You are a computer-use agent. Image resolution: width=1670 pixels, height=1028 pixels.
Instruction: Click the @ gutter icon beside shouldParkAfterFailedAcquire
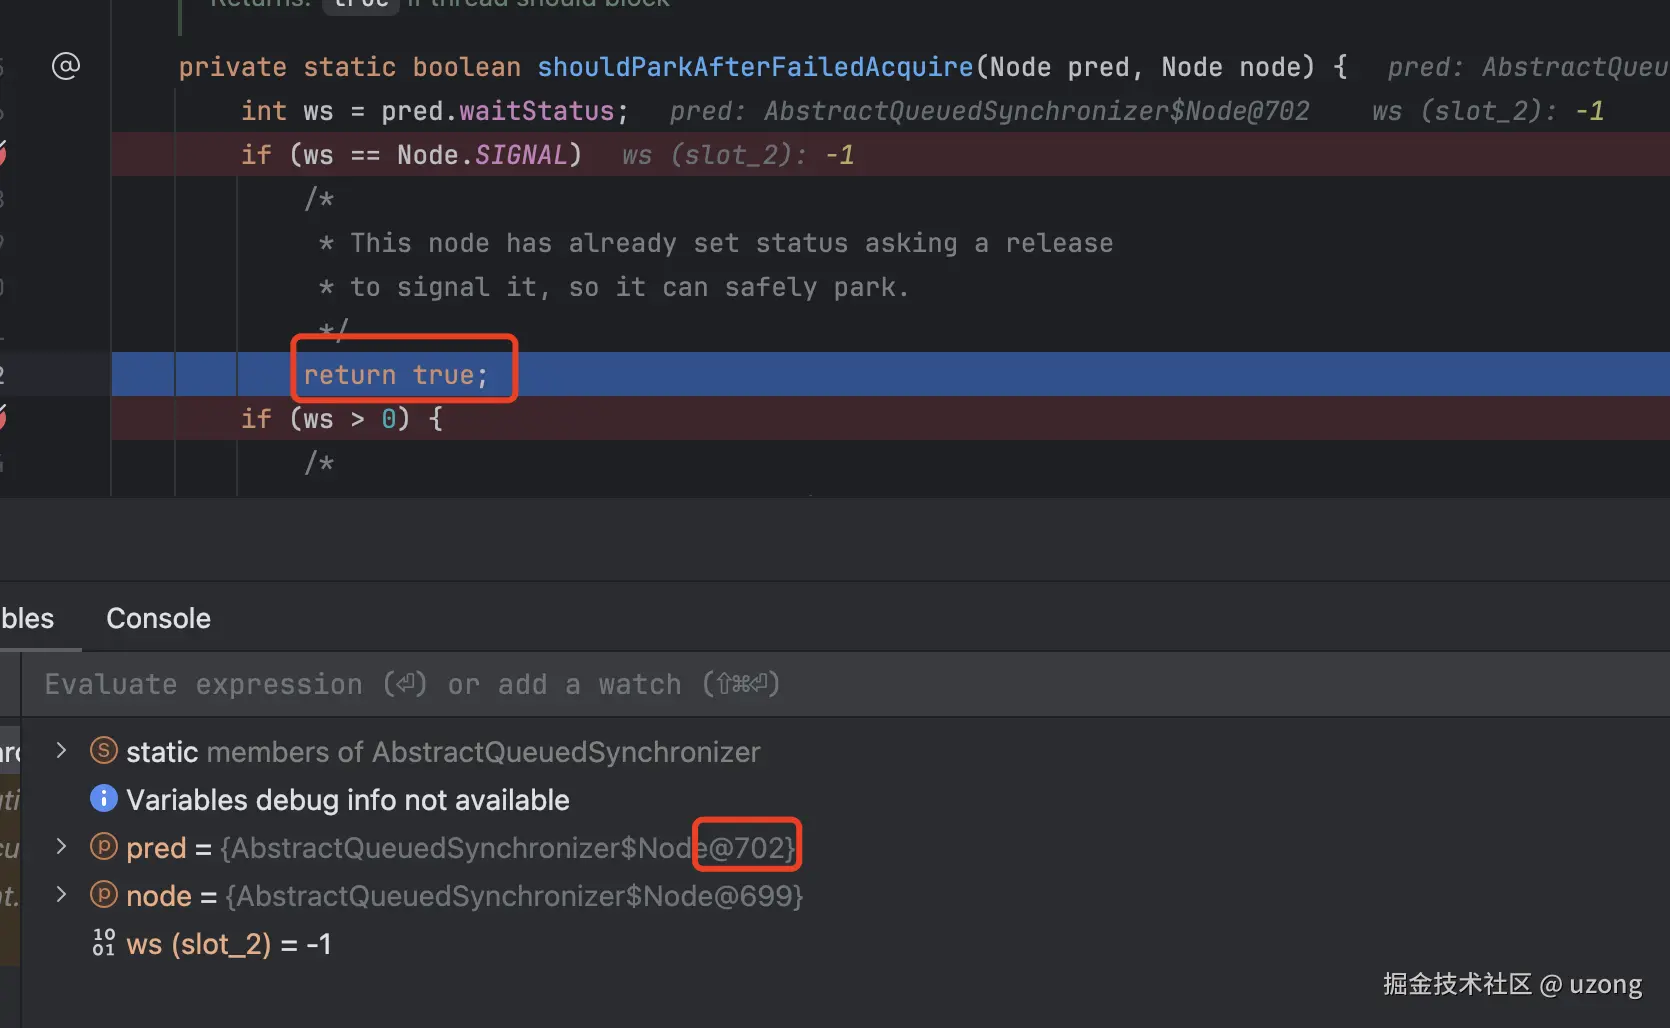click(x=66, y=67)
